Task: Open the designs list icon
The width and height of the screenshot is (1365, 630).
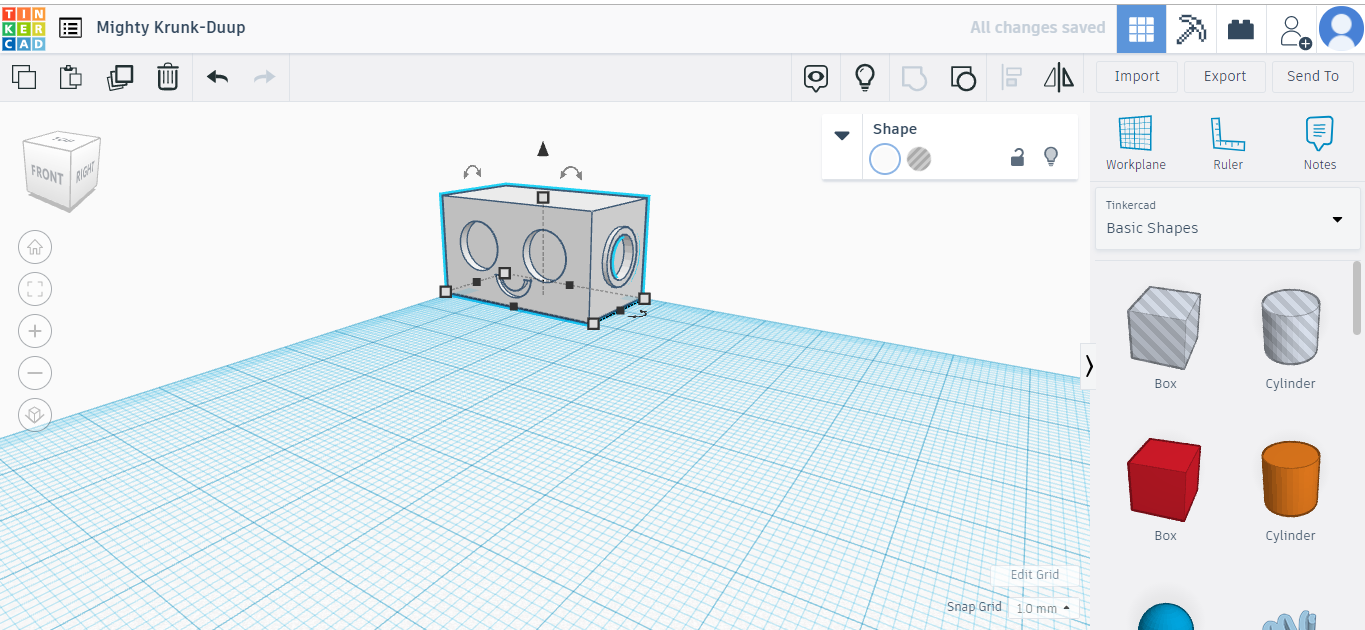Action: point(71,28)
